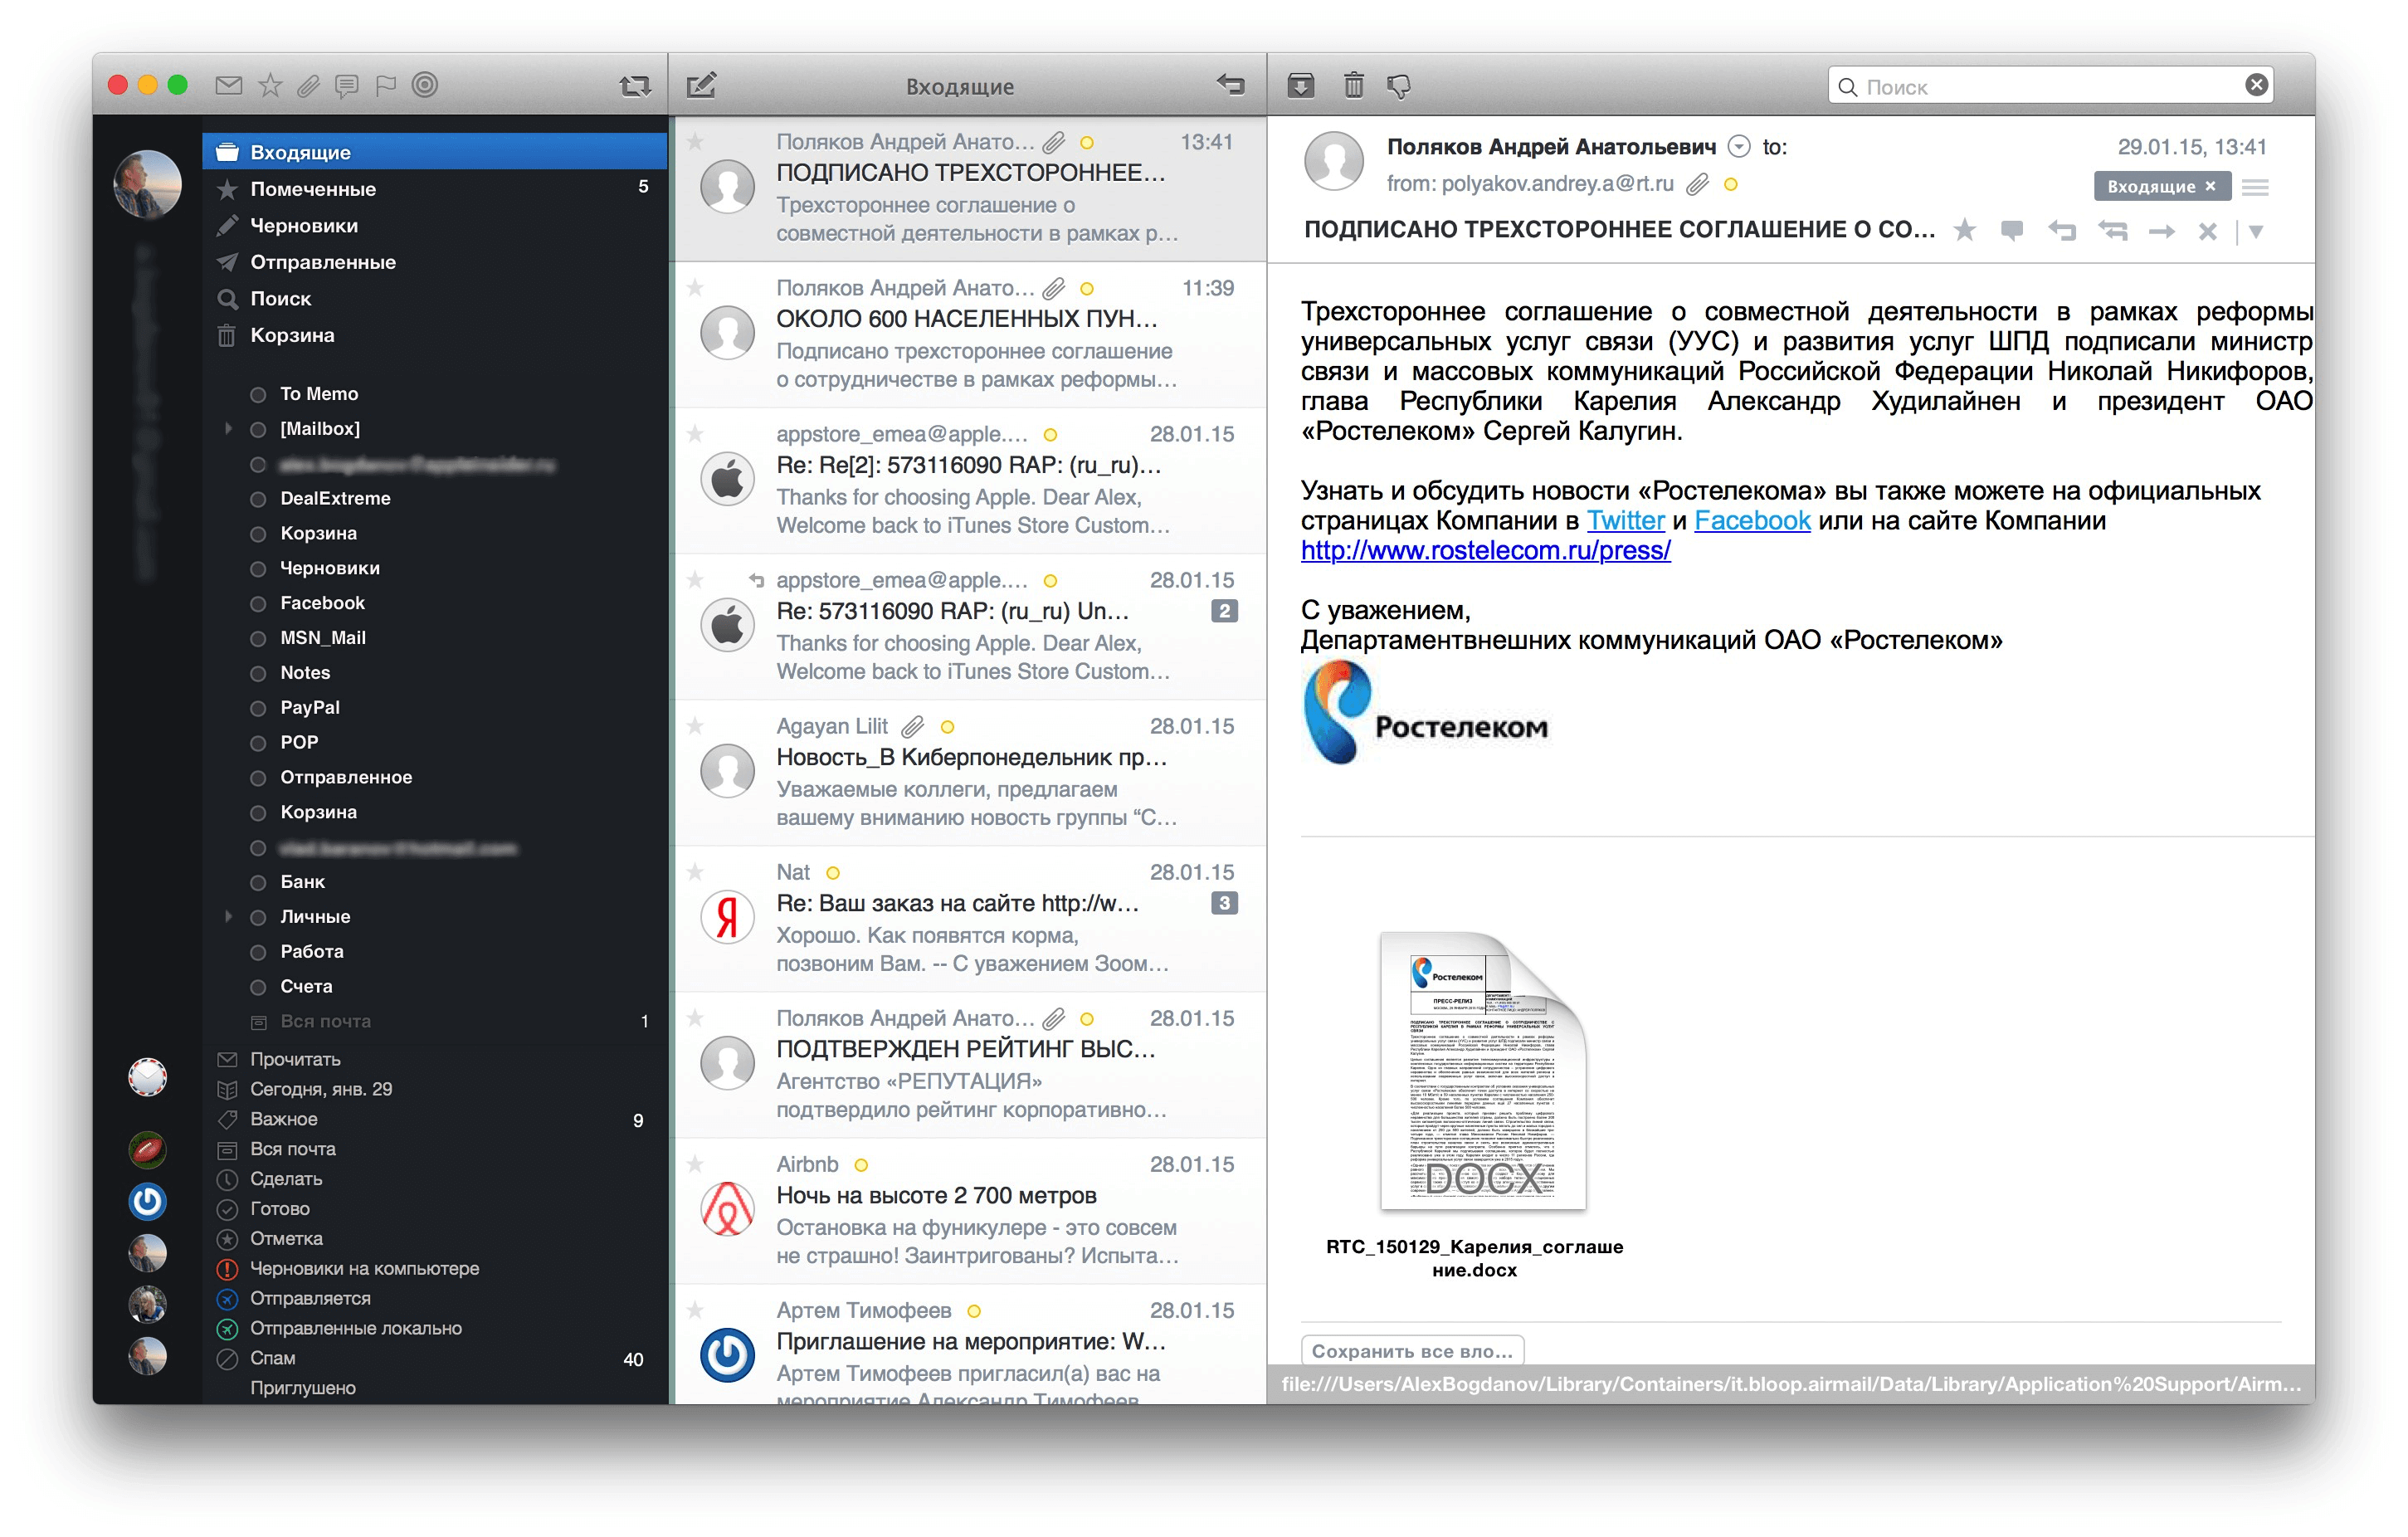Select account with blue power icon in sidebar
The width and height of the screenshot is (2408, 1537).
tap(148, 1201)
